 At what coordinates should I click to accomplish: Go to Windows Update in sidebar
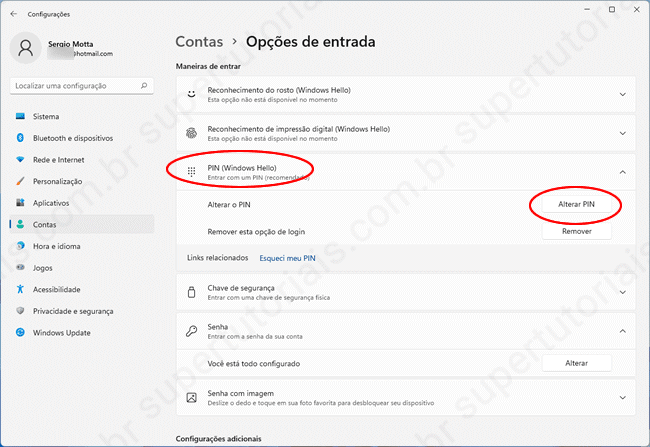pos(62,333)
